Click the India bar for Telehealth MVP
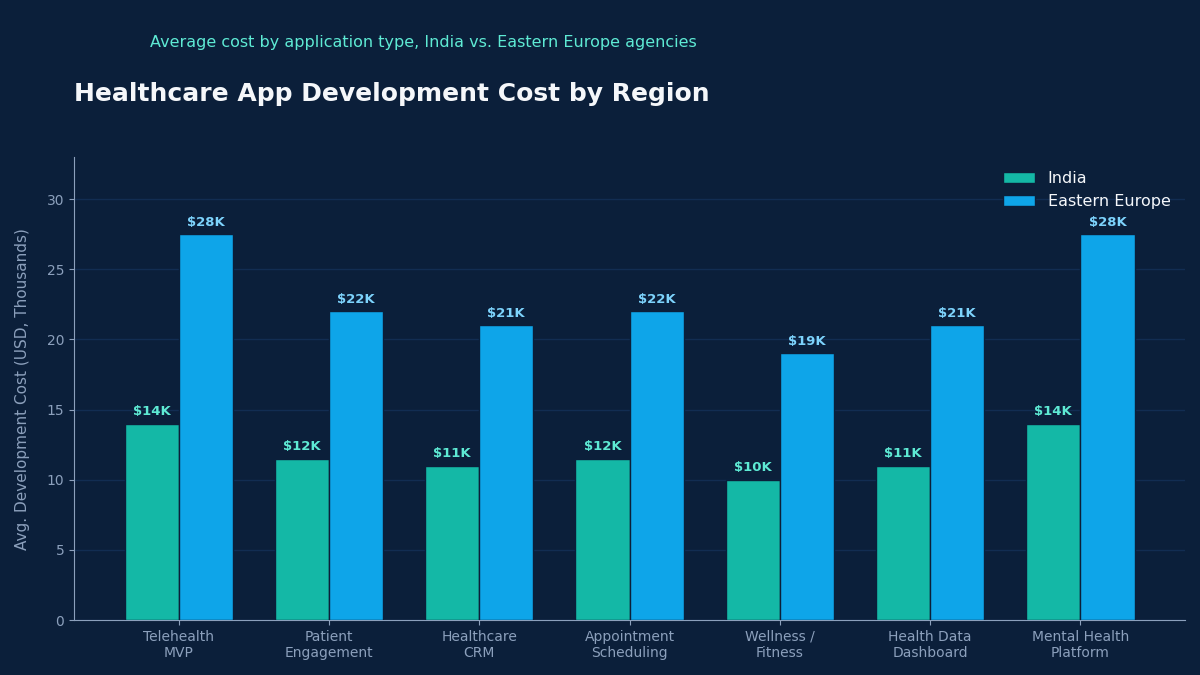The image size is (1200, 675). [x=152, y=523]
